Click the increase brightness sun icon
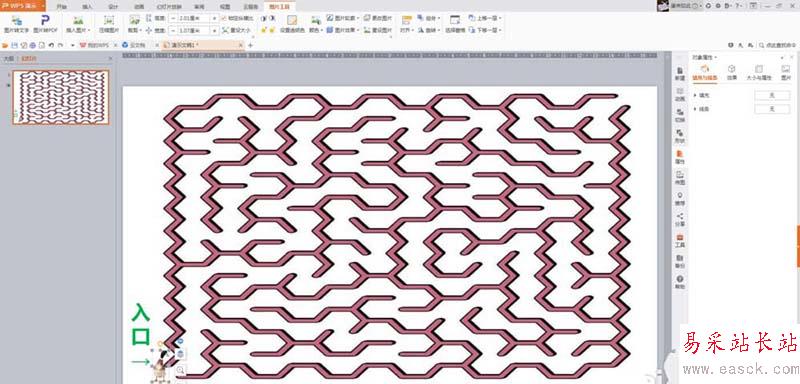800x384 pixels. pos(264,30)
